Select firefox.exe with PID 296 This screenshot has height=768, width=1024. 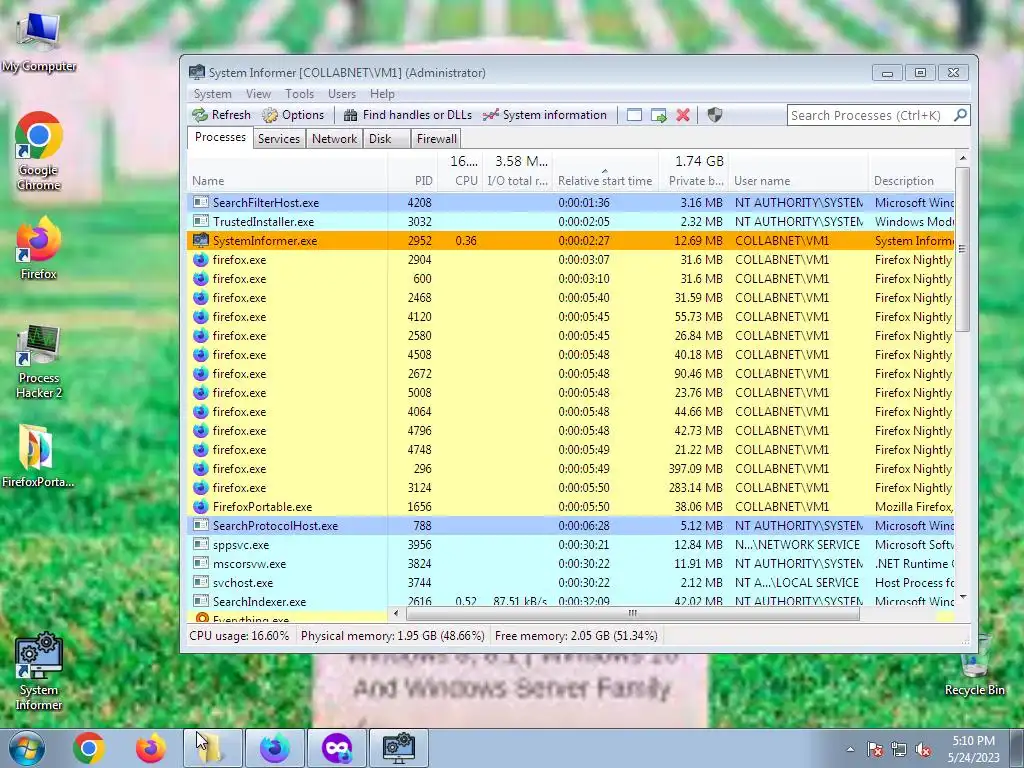pos(571,468)
